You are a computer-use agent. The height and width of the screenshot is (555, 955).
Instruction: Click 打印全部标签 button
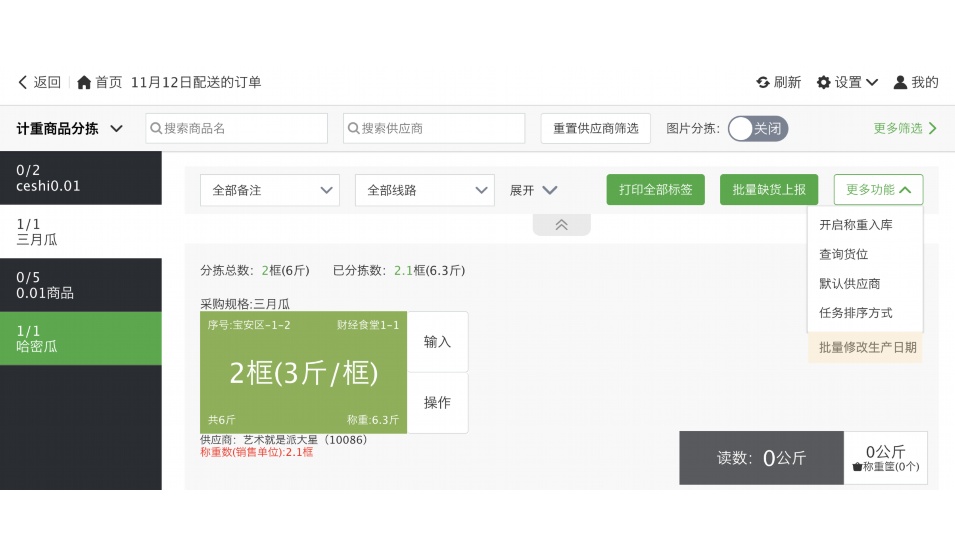655,190
